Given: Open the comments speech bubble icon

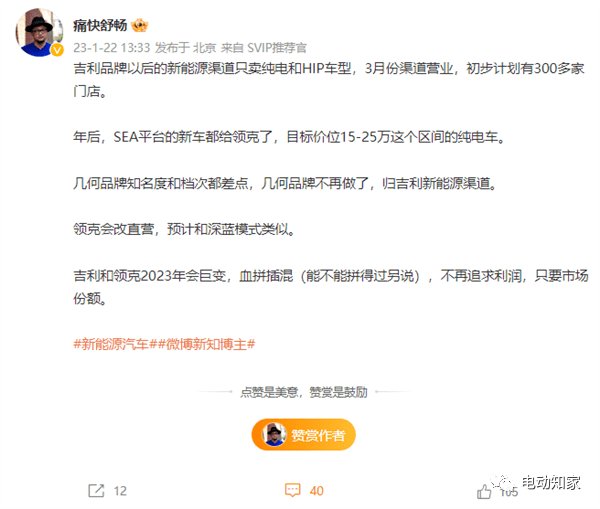Looking at the screenshot, I should (293, 490).
